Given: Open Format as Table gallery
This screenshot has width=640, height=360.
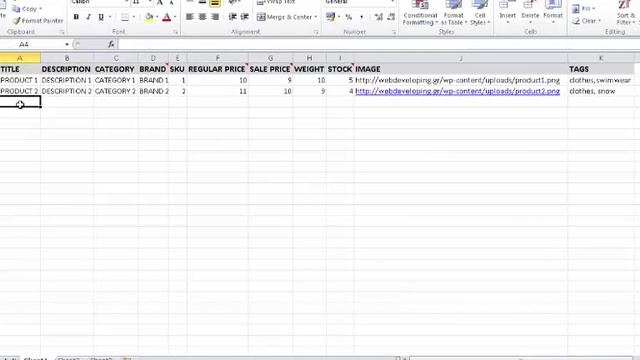Looking at the screenshot, I should (453, 13).
